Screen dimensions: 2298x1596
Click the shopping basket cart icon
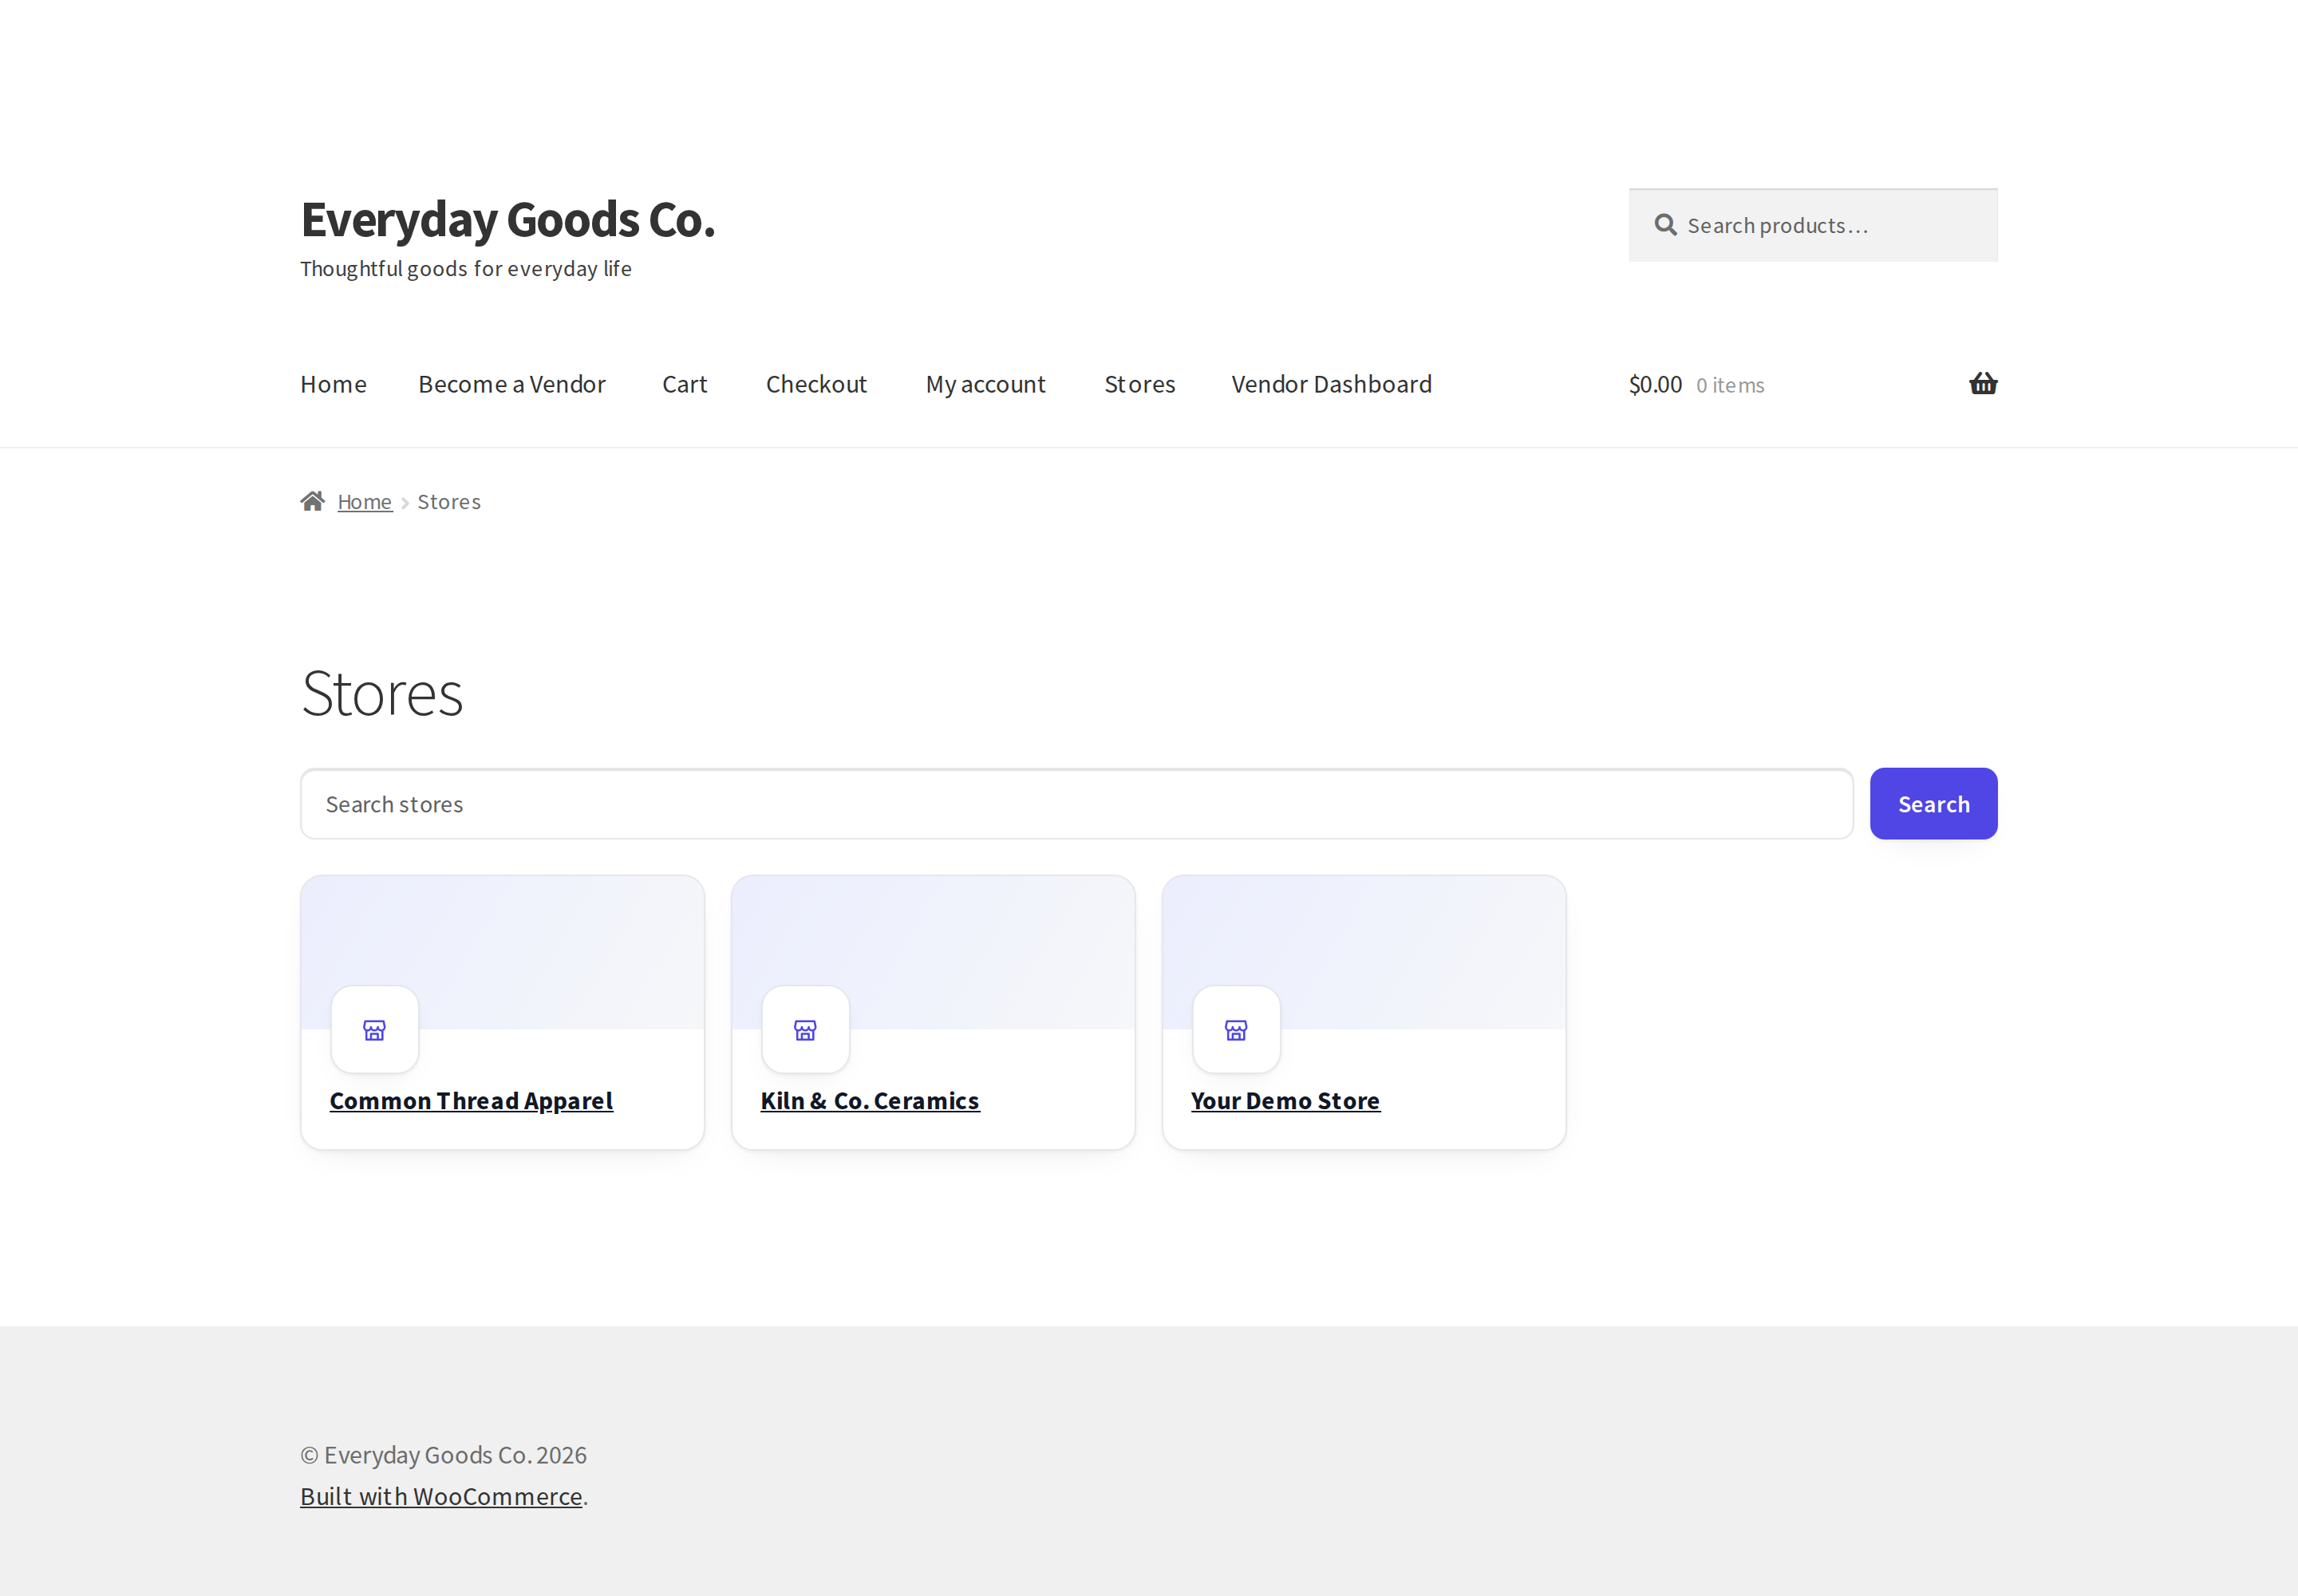click(x=1983, y=384)
